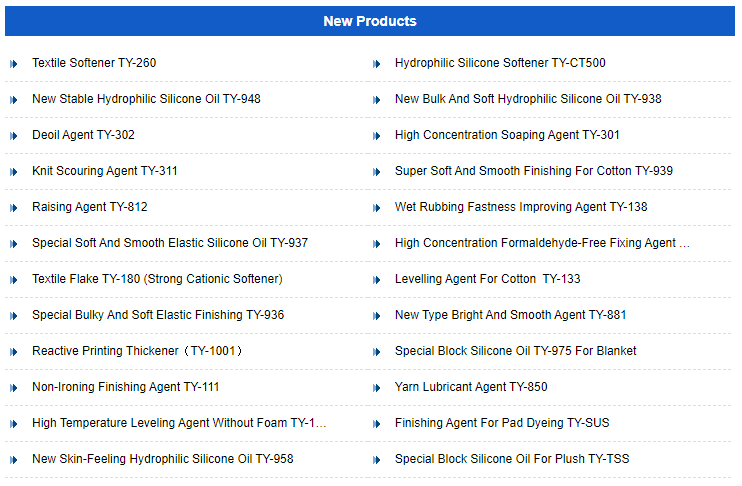View Wet Rubbing Fastness Improving Agent TY-138
742x486 pixels.
[x=521, y=207]
